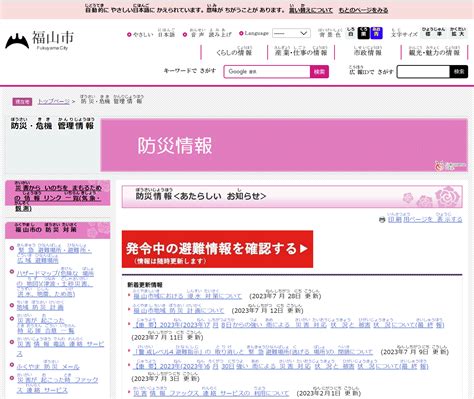Viewport: 474px width, 399px height.
Task: Open the 産業・仕事の情報 menu
Action: pyautogui.click(x=301, y=52)
